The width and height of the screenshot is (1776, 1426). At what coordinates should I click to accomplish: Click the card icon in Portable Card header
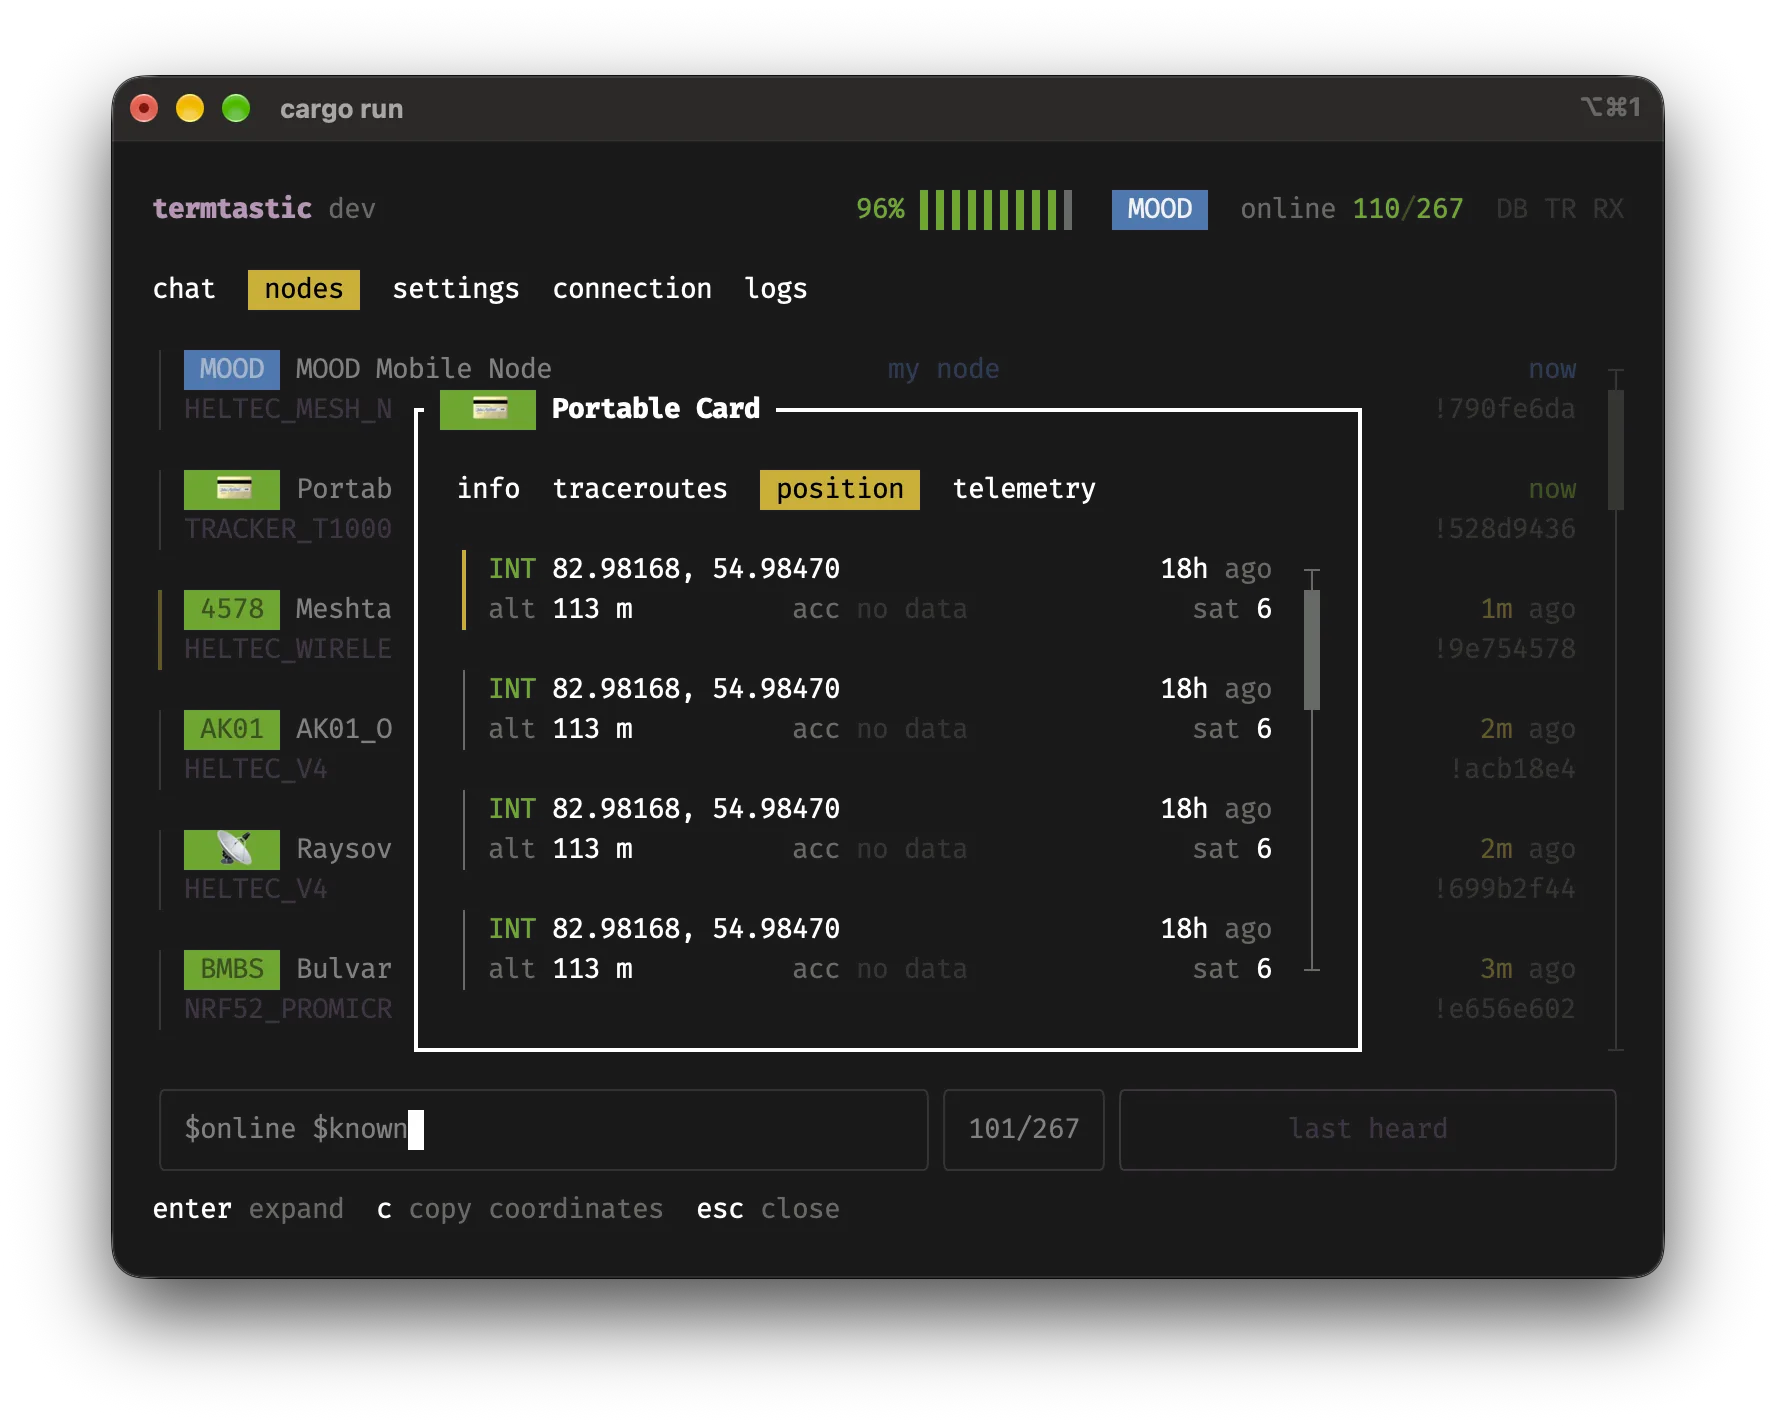(488, 409)
